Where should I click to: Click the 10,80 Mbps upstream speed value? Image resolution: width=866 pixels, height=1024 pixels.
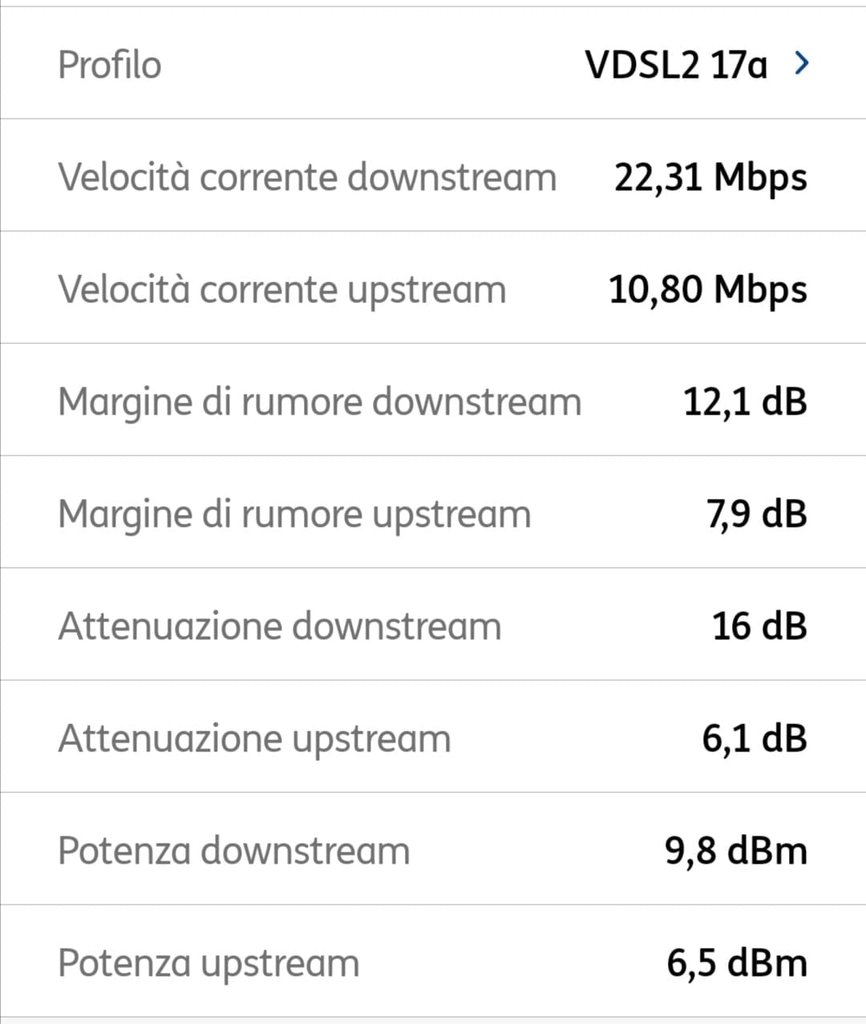[707, 290]
